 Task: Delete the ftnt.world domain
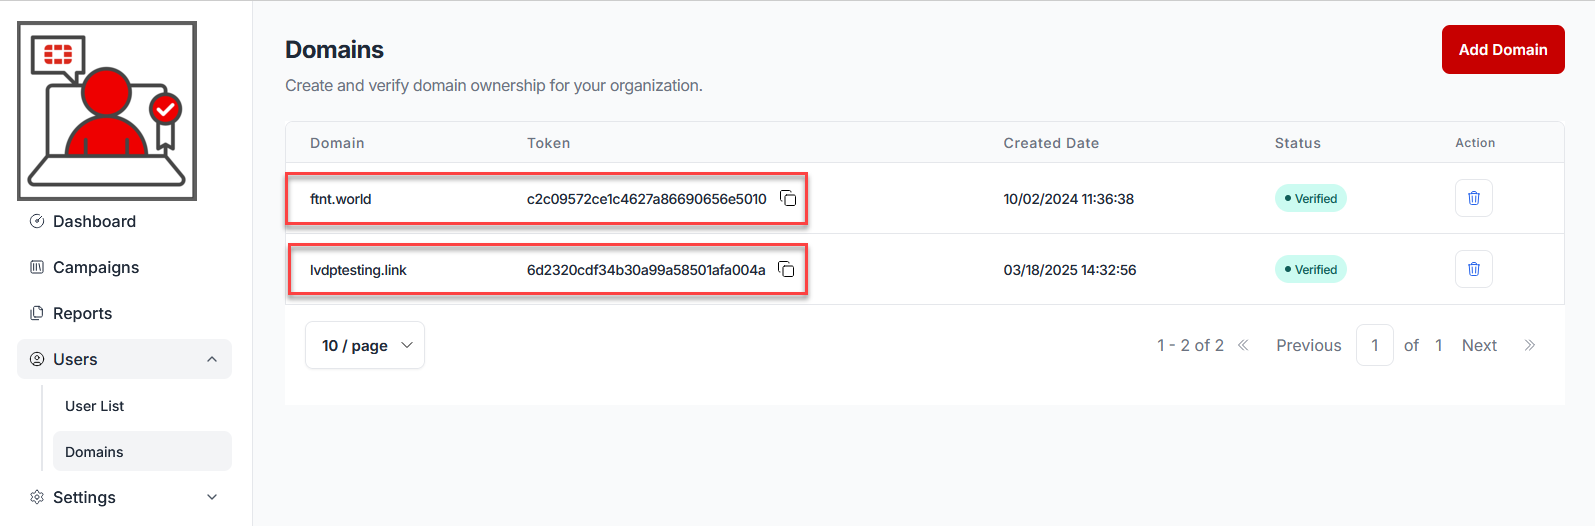(1473, 198)
